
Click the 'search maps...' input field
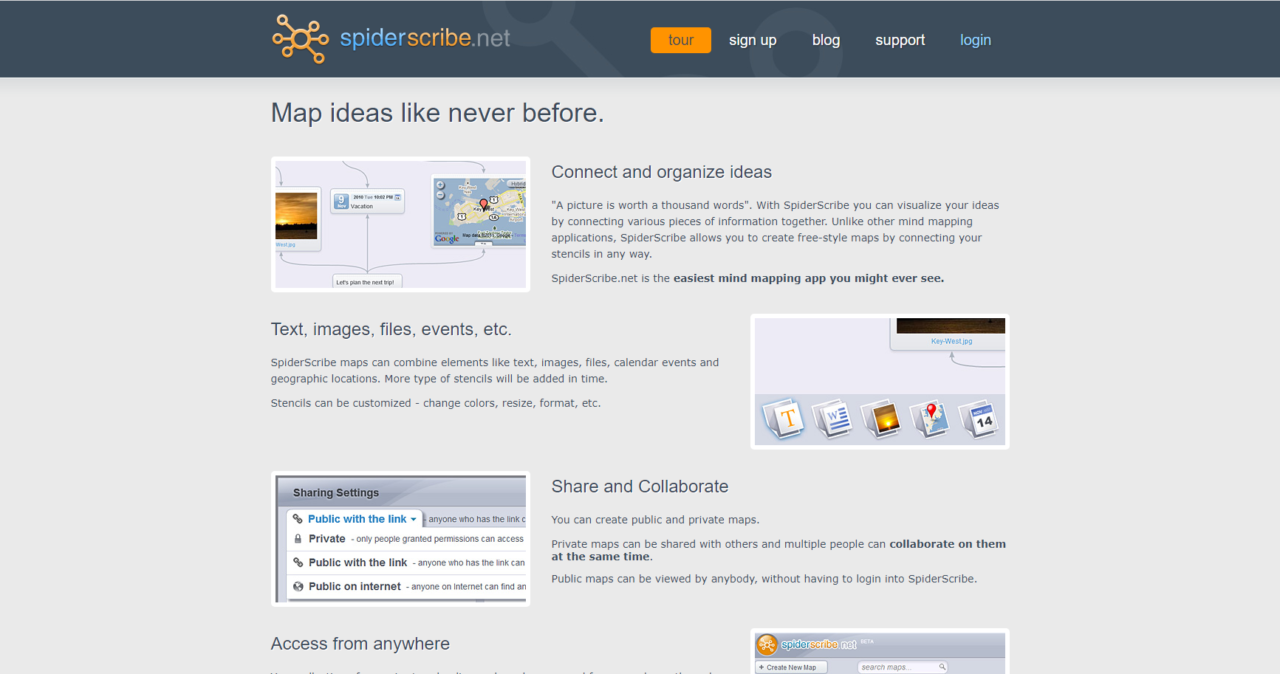pyautogui.click(x=903, y=667)
